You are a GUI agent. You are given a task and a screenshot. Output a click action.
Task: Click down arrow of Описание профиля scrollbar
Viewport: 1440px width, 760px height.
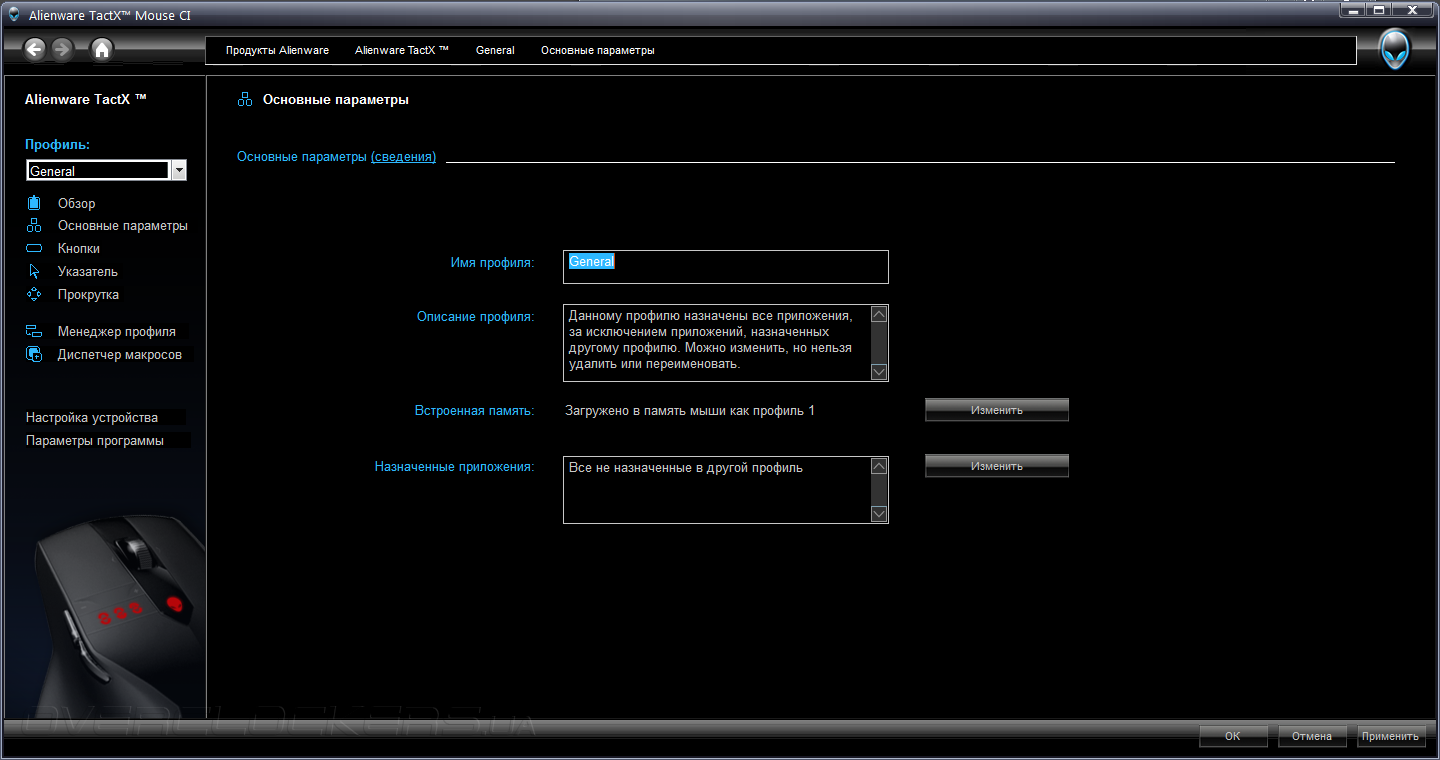tap(879, 372)
